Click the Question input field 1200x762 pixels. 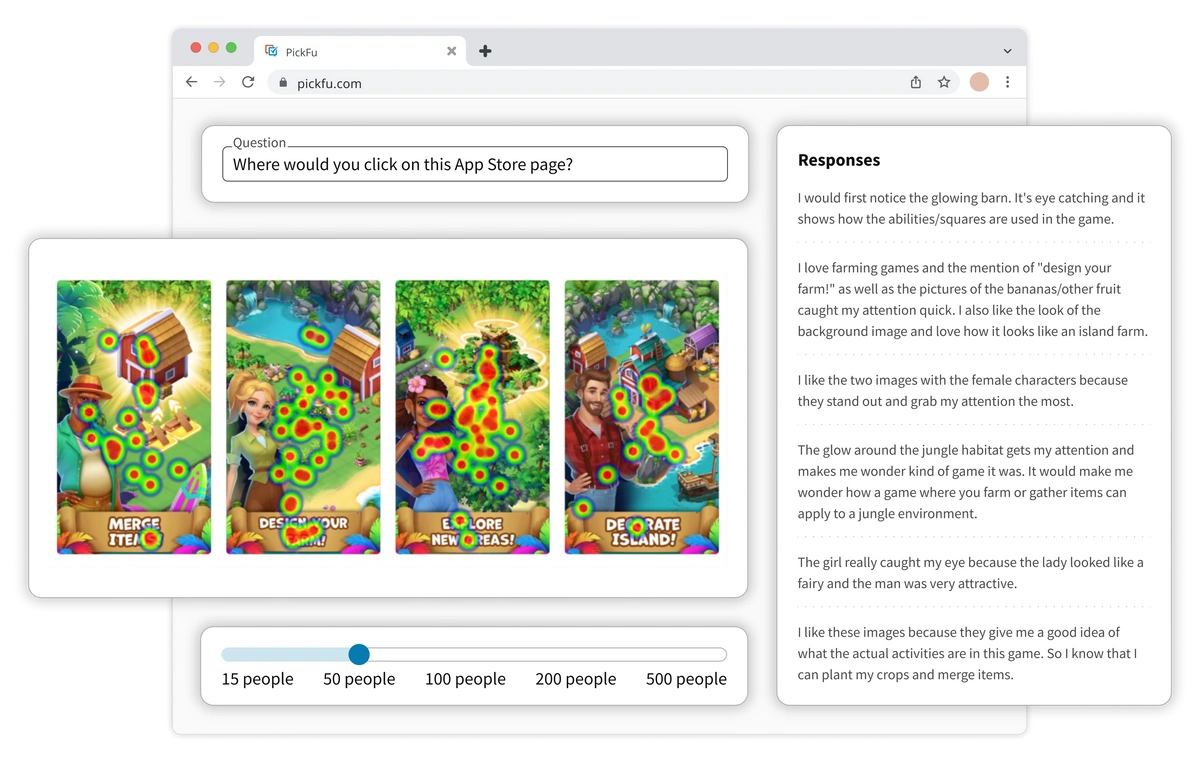(474, 164)
